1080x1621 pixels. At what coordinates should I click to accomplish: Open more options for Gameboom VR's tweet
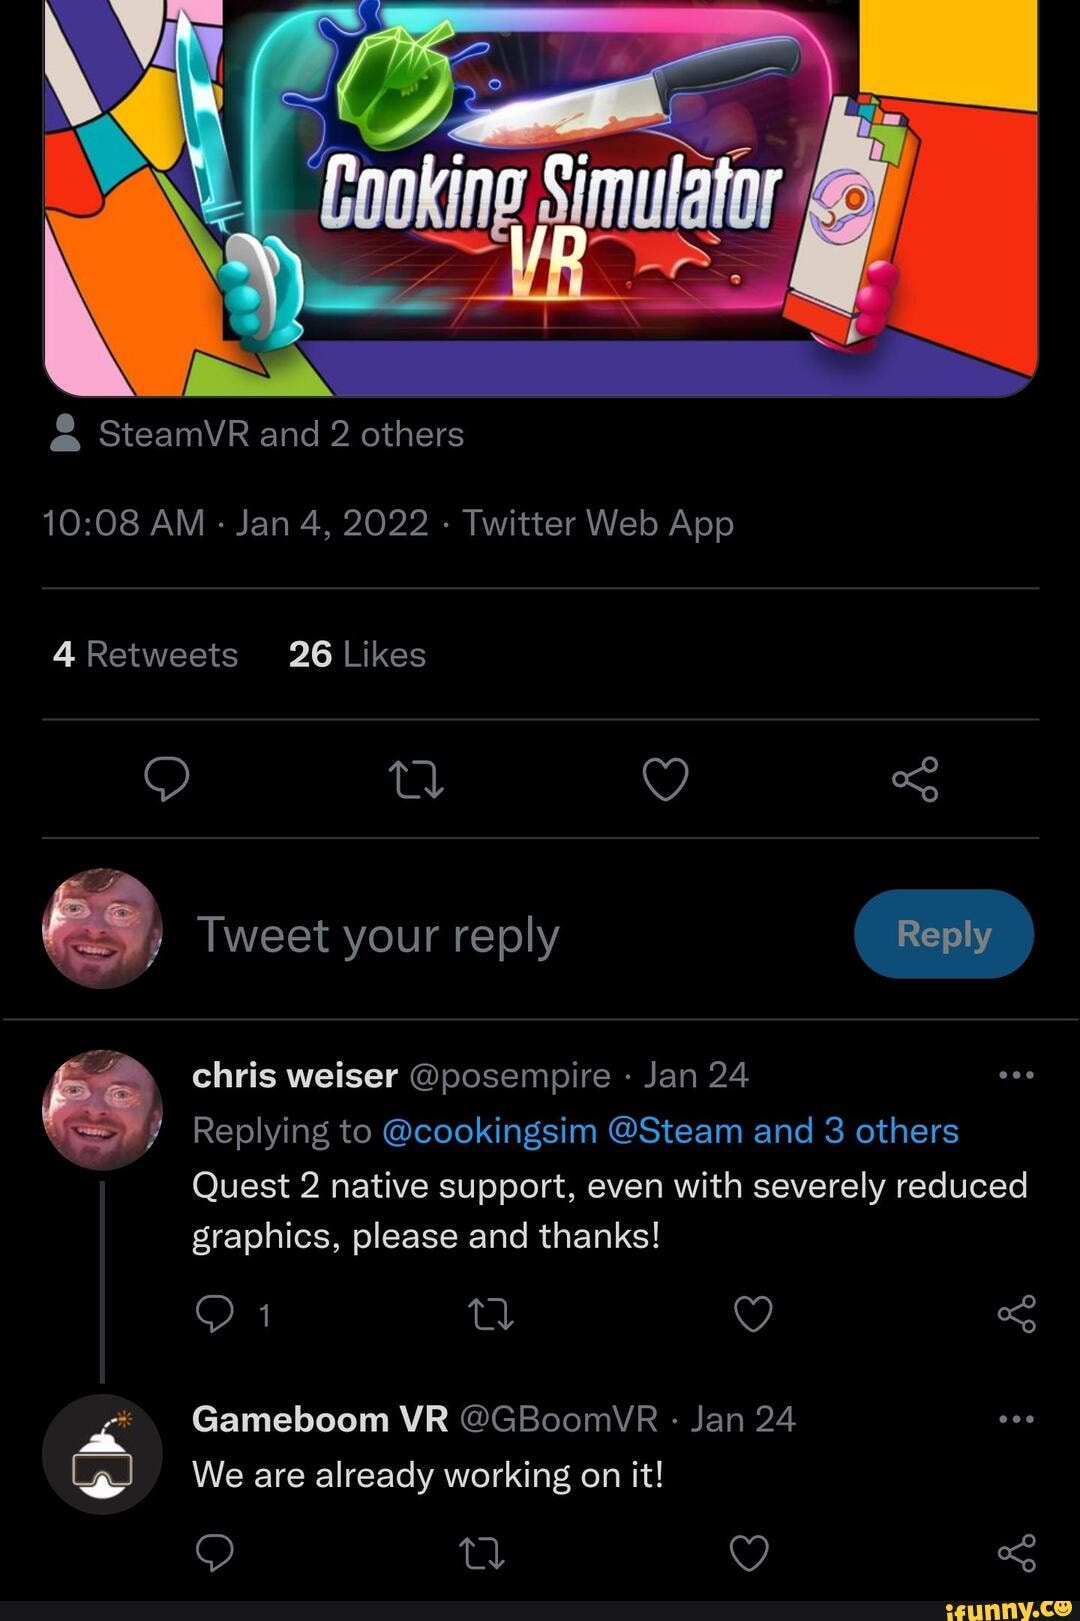pos(1016,1419)
